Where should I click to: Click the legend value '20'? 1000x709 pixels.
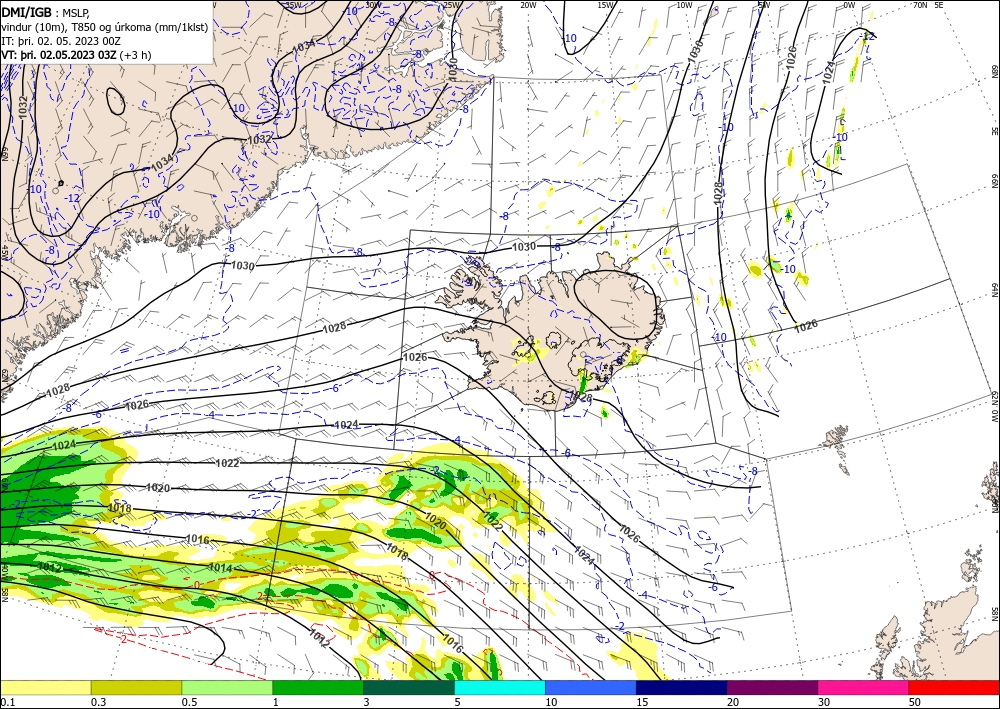coord(733,702)
